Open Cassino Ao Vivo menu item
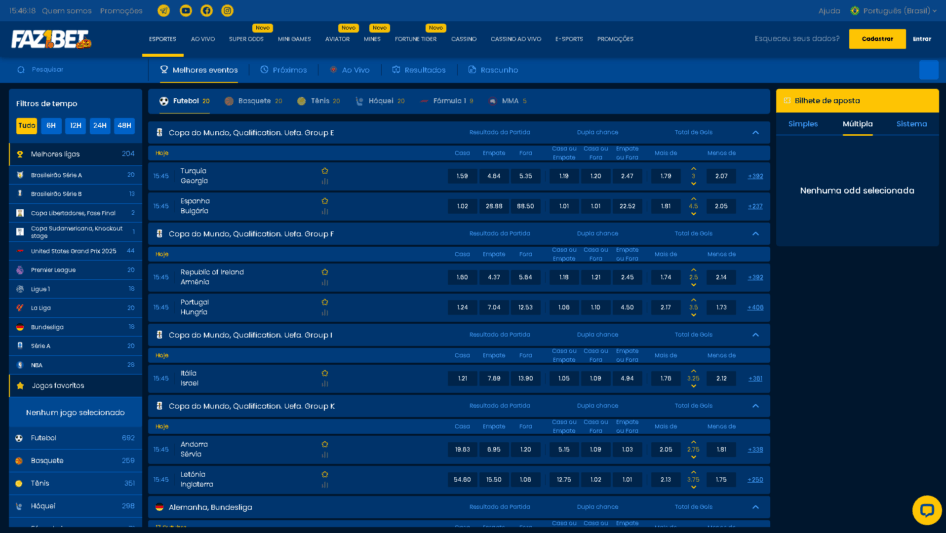Screen dimensions: 946x533 pos(516,39)
